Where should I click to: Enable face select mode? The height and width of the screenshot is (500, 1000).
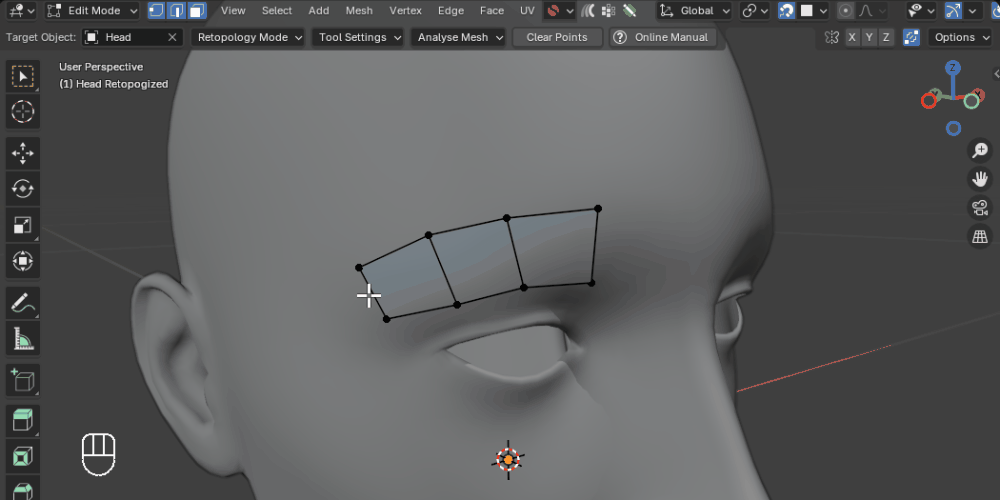(197, 10)
